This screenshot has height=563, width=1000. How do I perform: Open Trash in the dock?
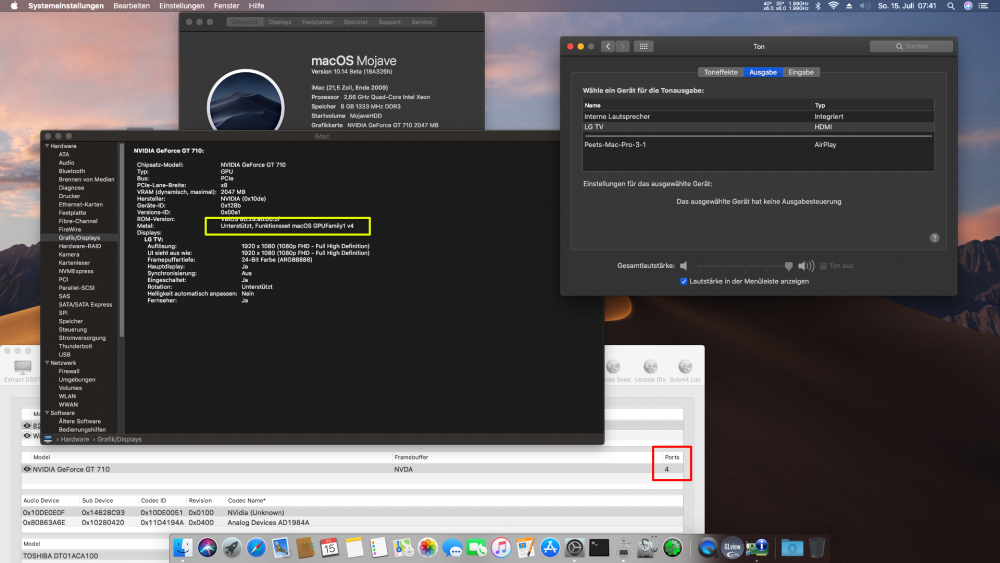click(817, 548)
